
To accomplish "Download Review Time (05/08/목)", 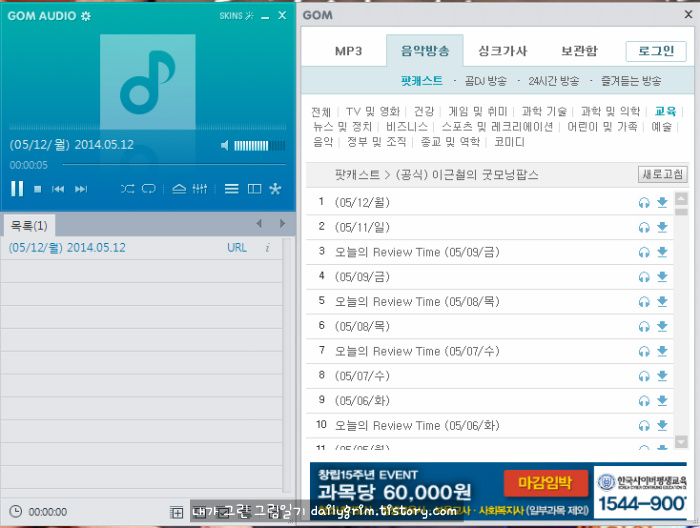I will 662,302.
